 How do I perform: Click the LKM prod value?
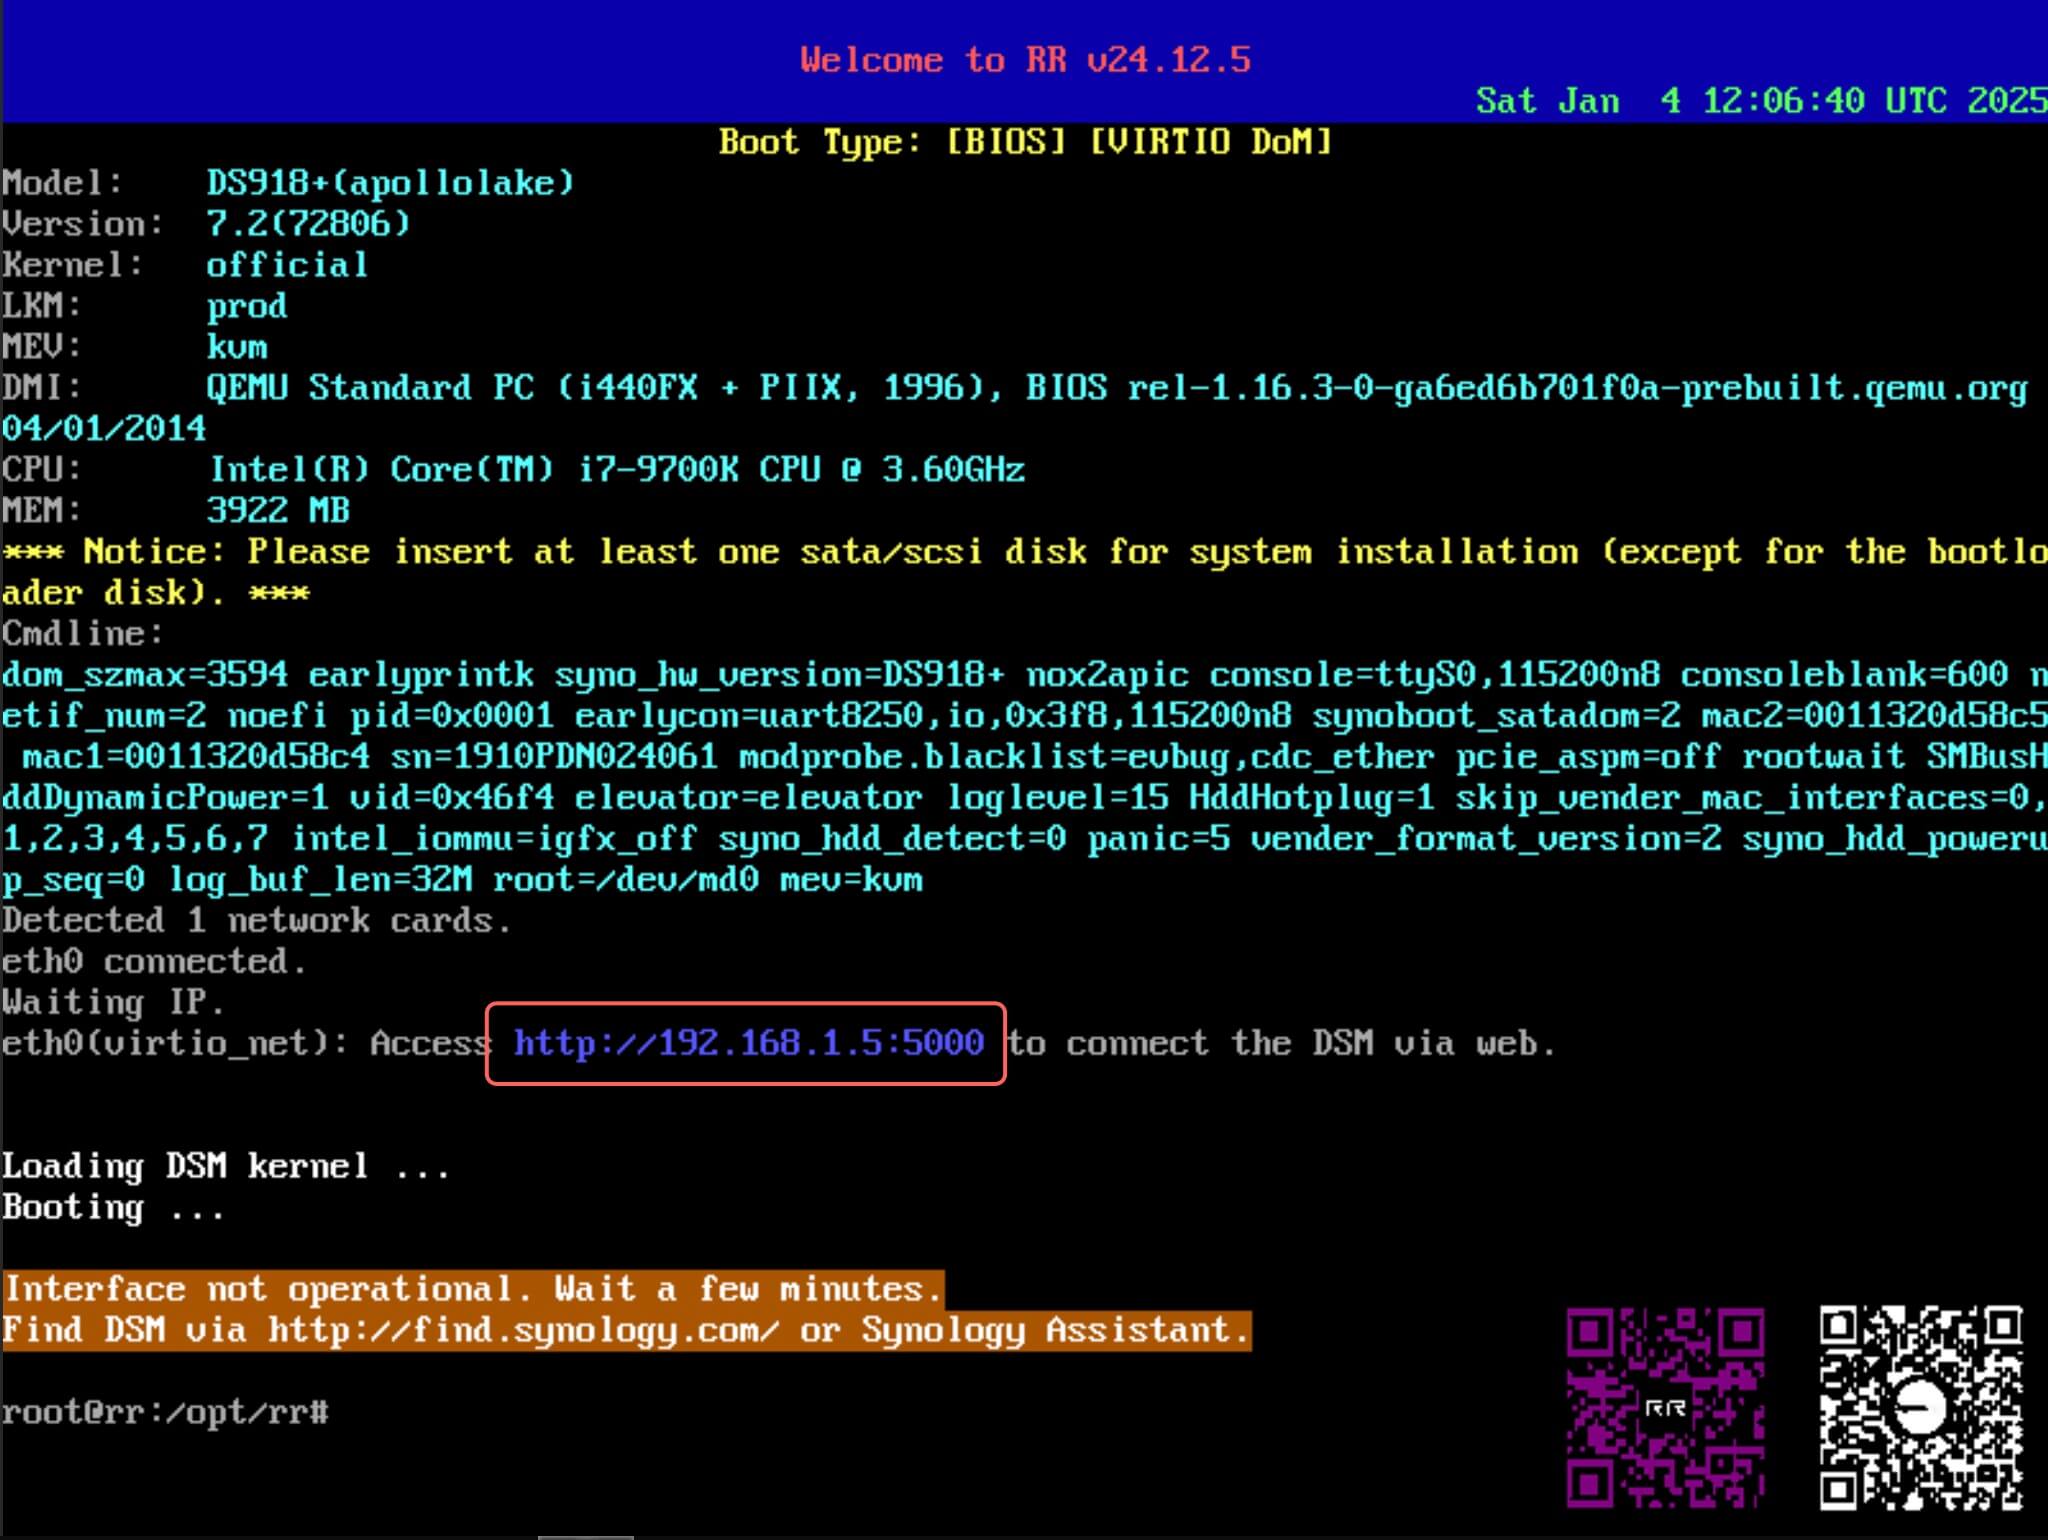246,306
